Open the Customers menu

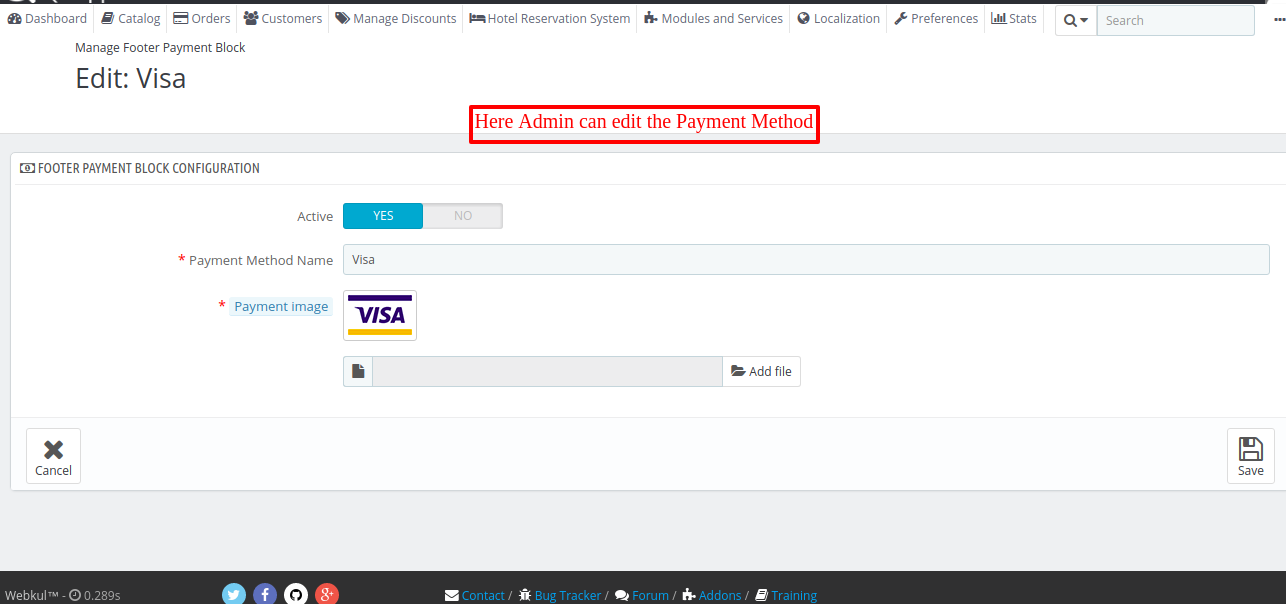(282, 18)
